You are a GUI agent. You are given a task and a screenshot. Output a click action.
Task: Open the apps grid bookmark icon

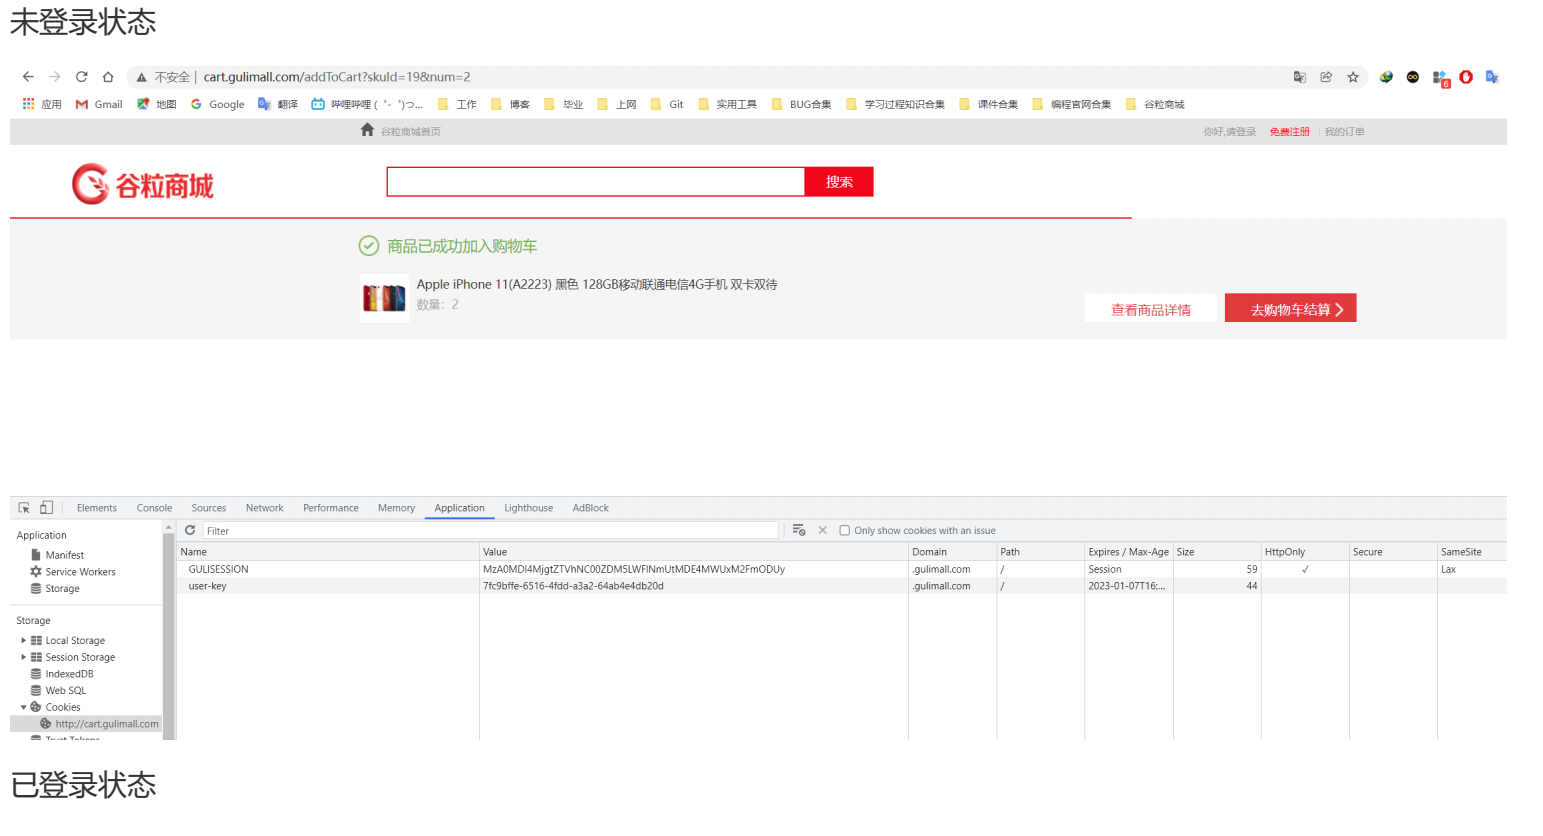coord(28,104)
